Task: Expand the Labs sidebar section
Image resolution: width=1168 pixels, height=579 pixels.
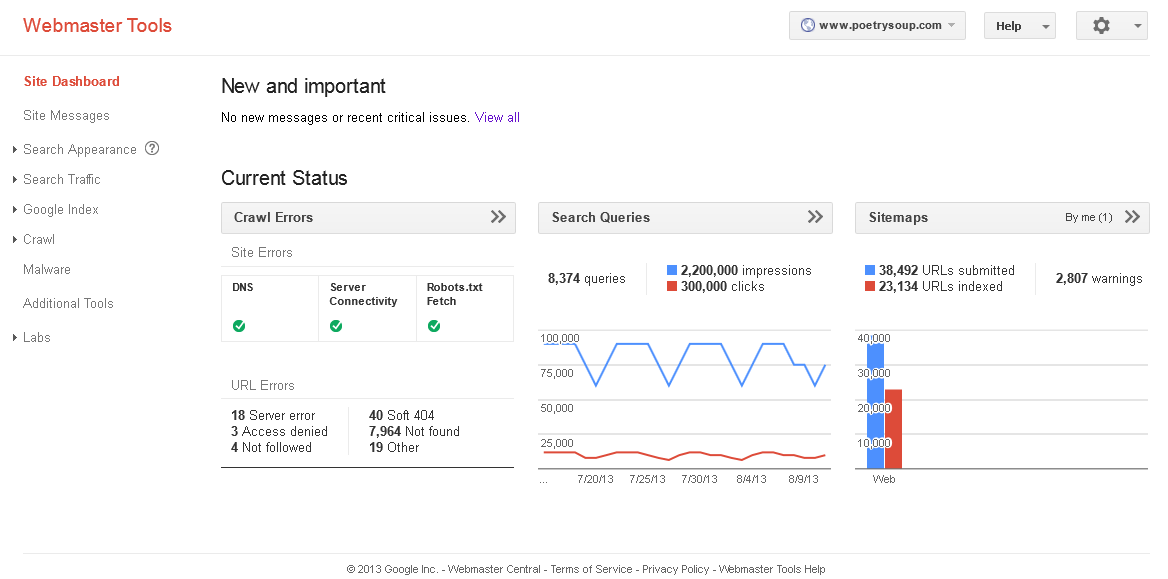Action: tap(15, 338)
